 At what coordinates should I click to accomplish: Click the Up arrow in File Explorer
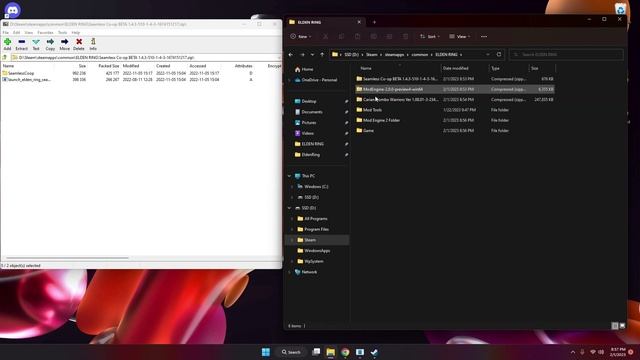(322, 54)
